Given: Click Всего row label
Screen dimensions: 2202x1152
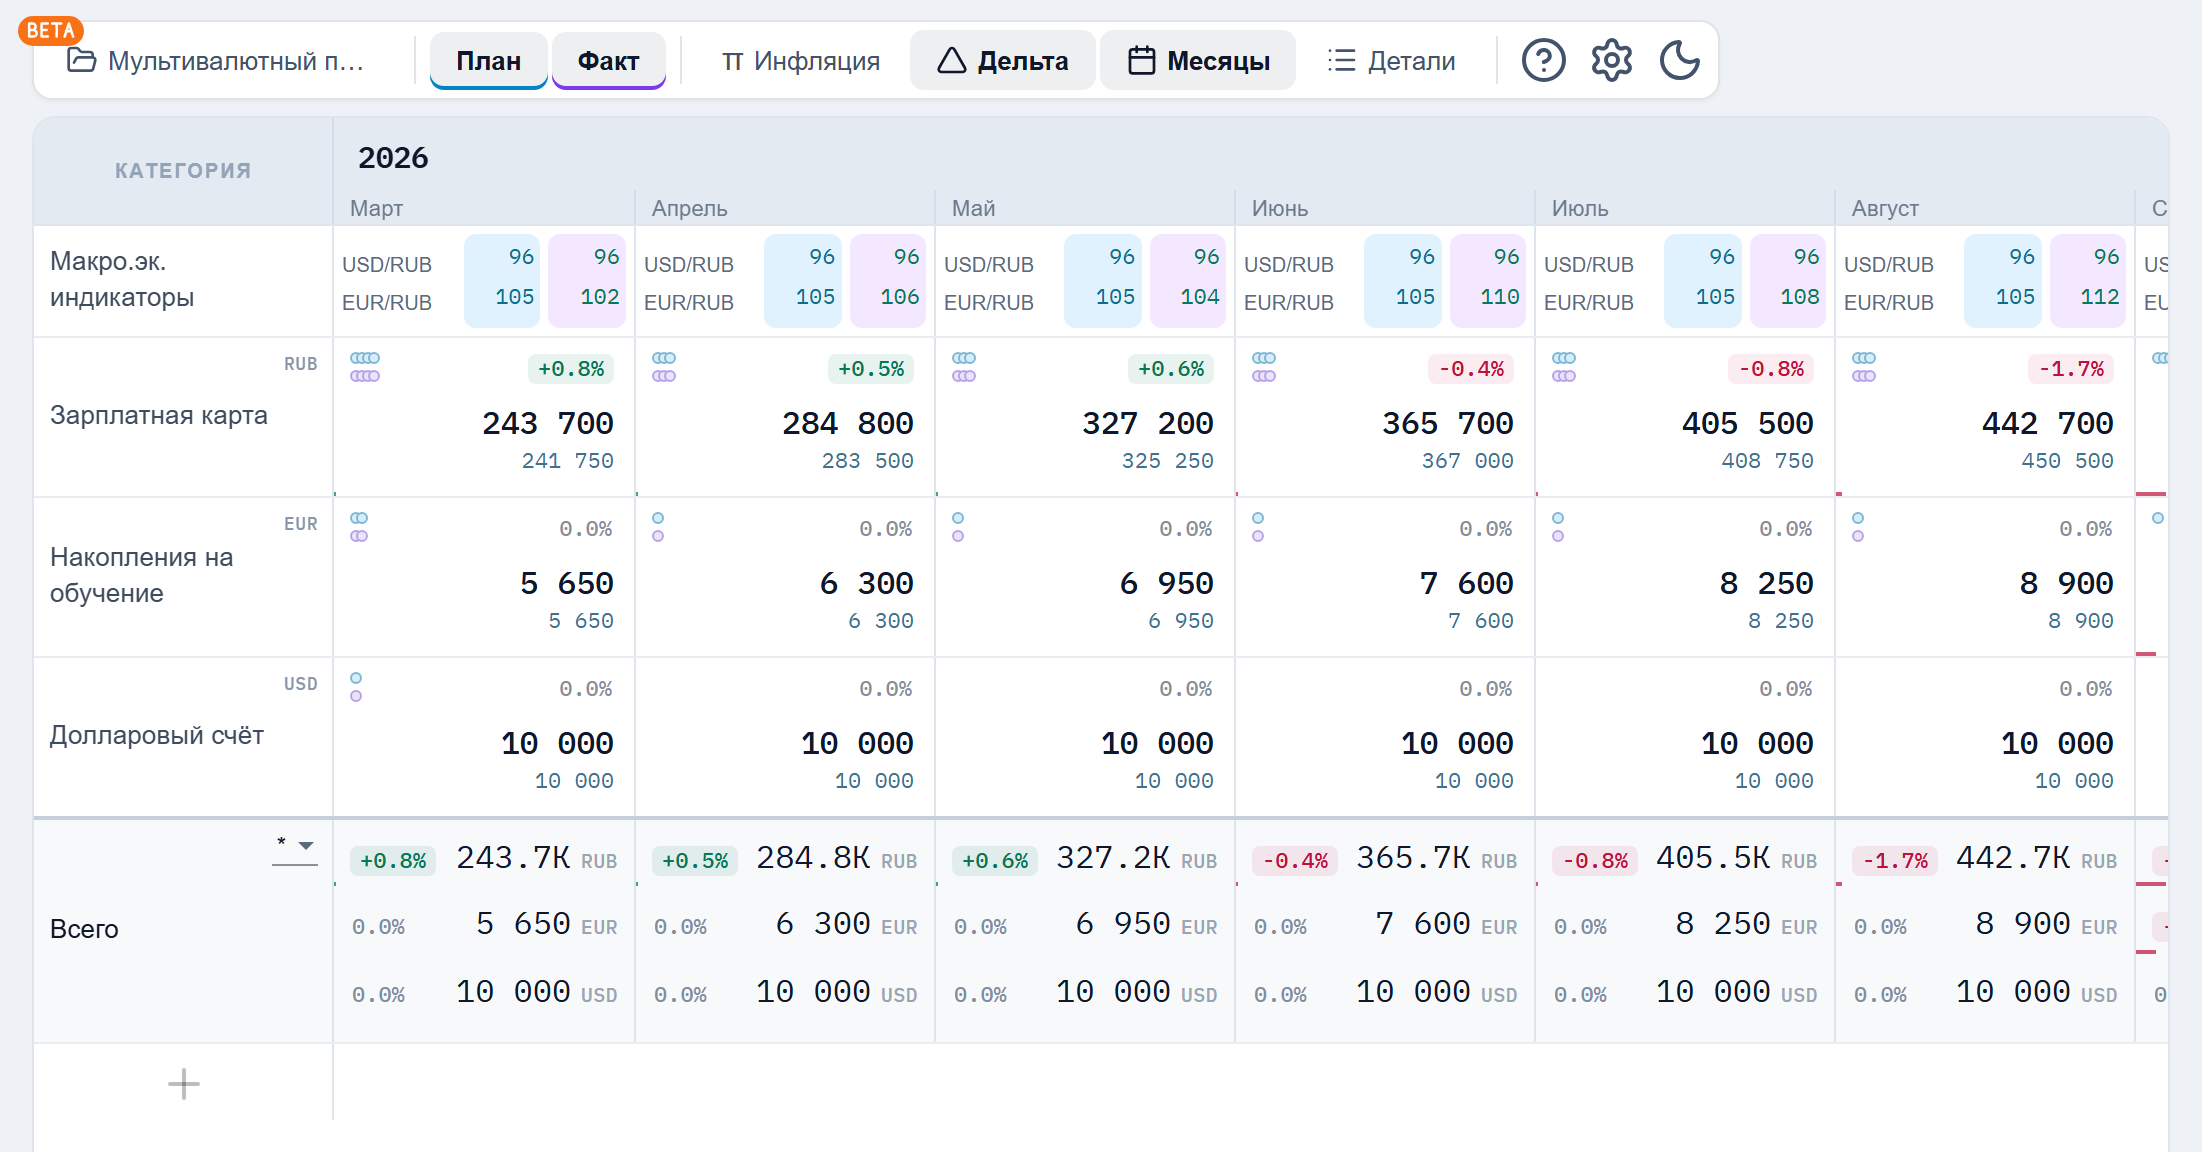Looking at the screenshot, I should tap(84, 929).
